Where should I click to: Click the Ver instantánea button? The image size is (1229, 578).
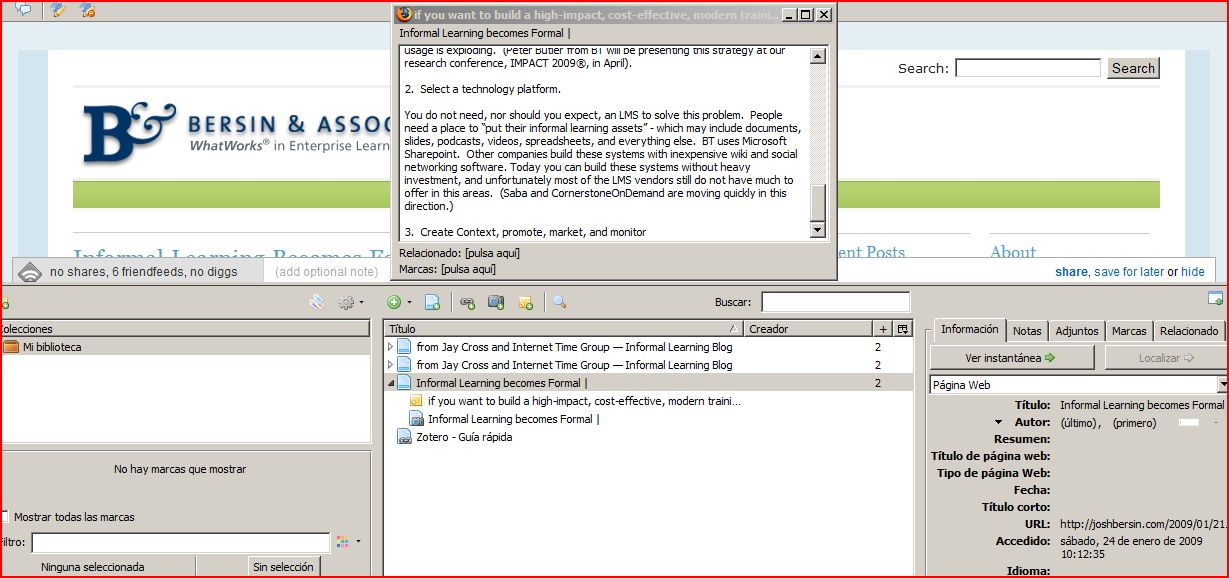(1011, 357)
